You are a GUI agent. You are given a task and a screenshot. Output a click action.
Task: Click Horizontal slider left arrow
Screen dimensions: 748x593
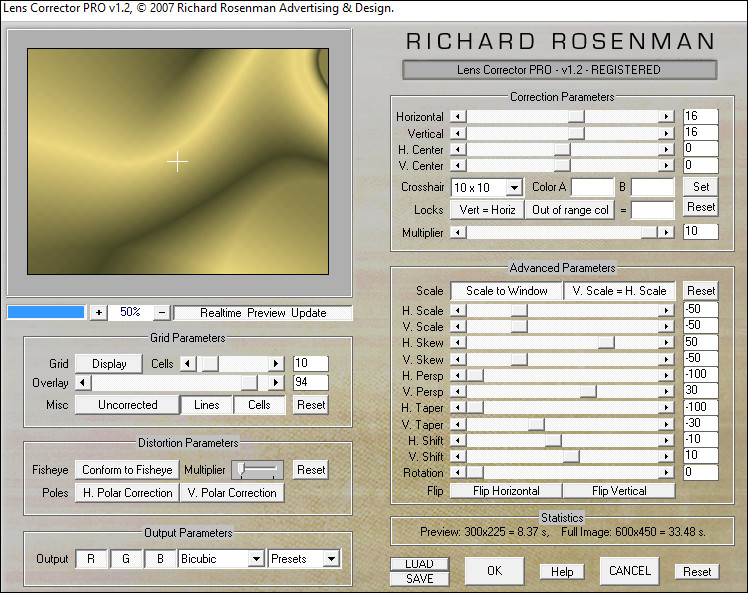click(x=458, y=116)
